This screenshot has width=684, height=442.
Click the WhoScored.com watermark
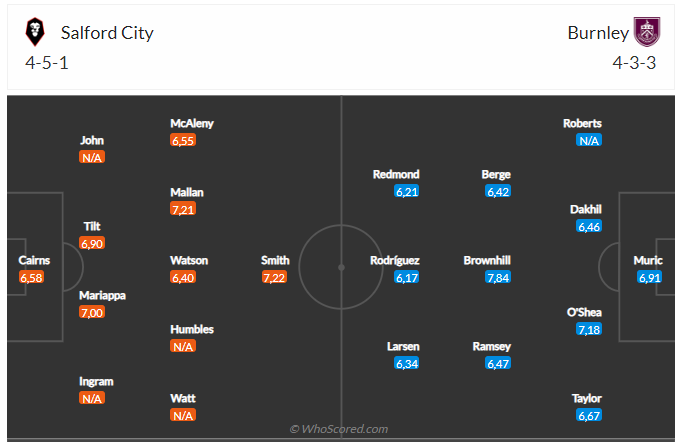339,429
